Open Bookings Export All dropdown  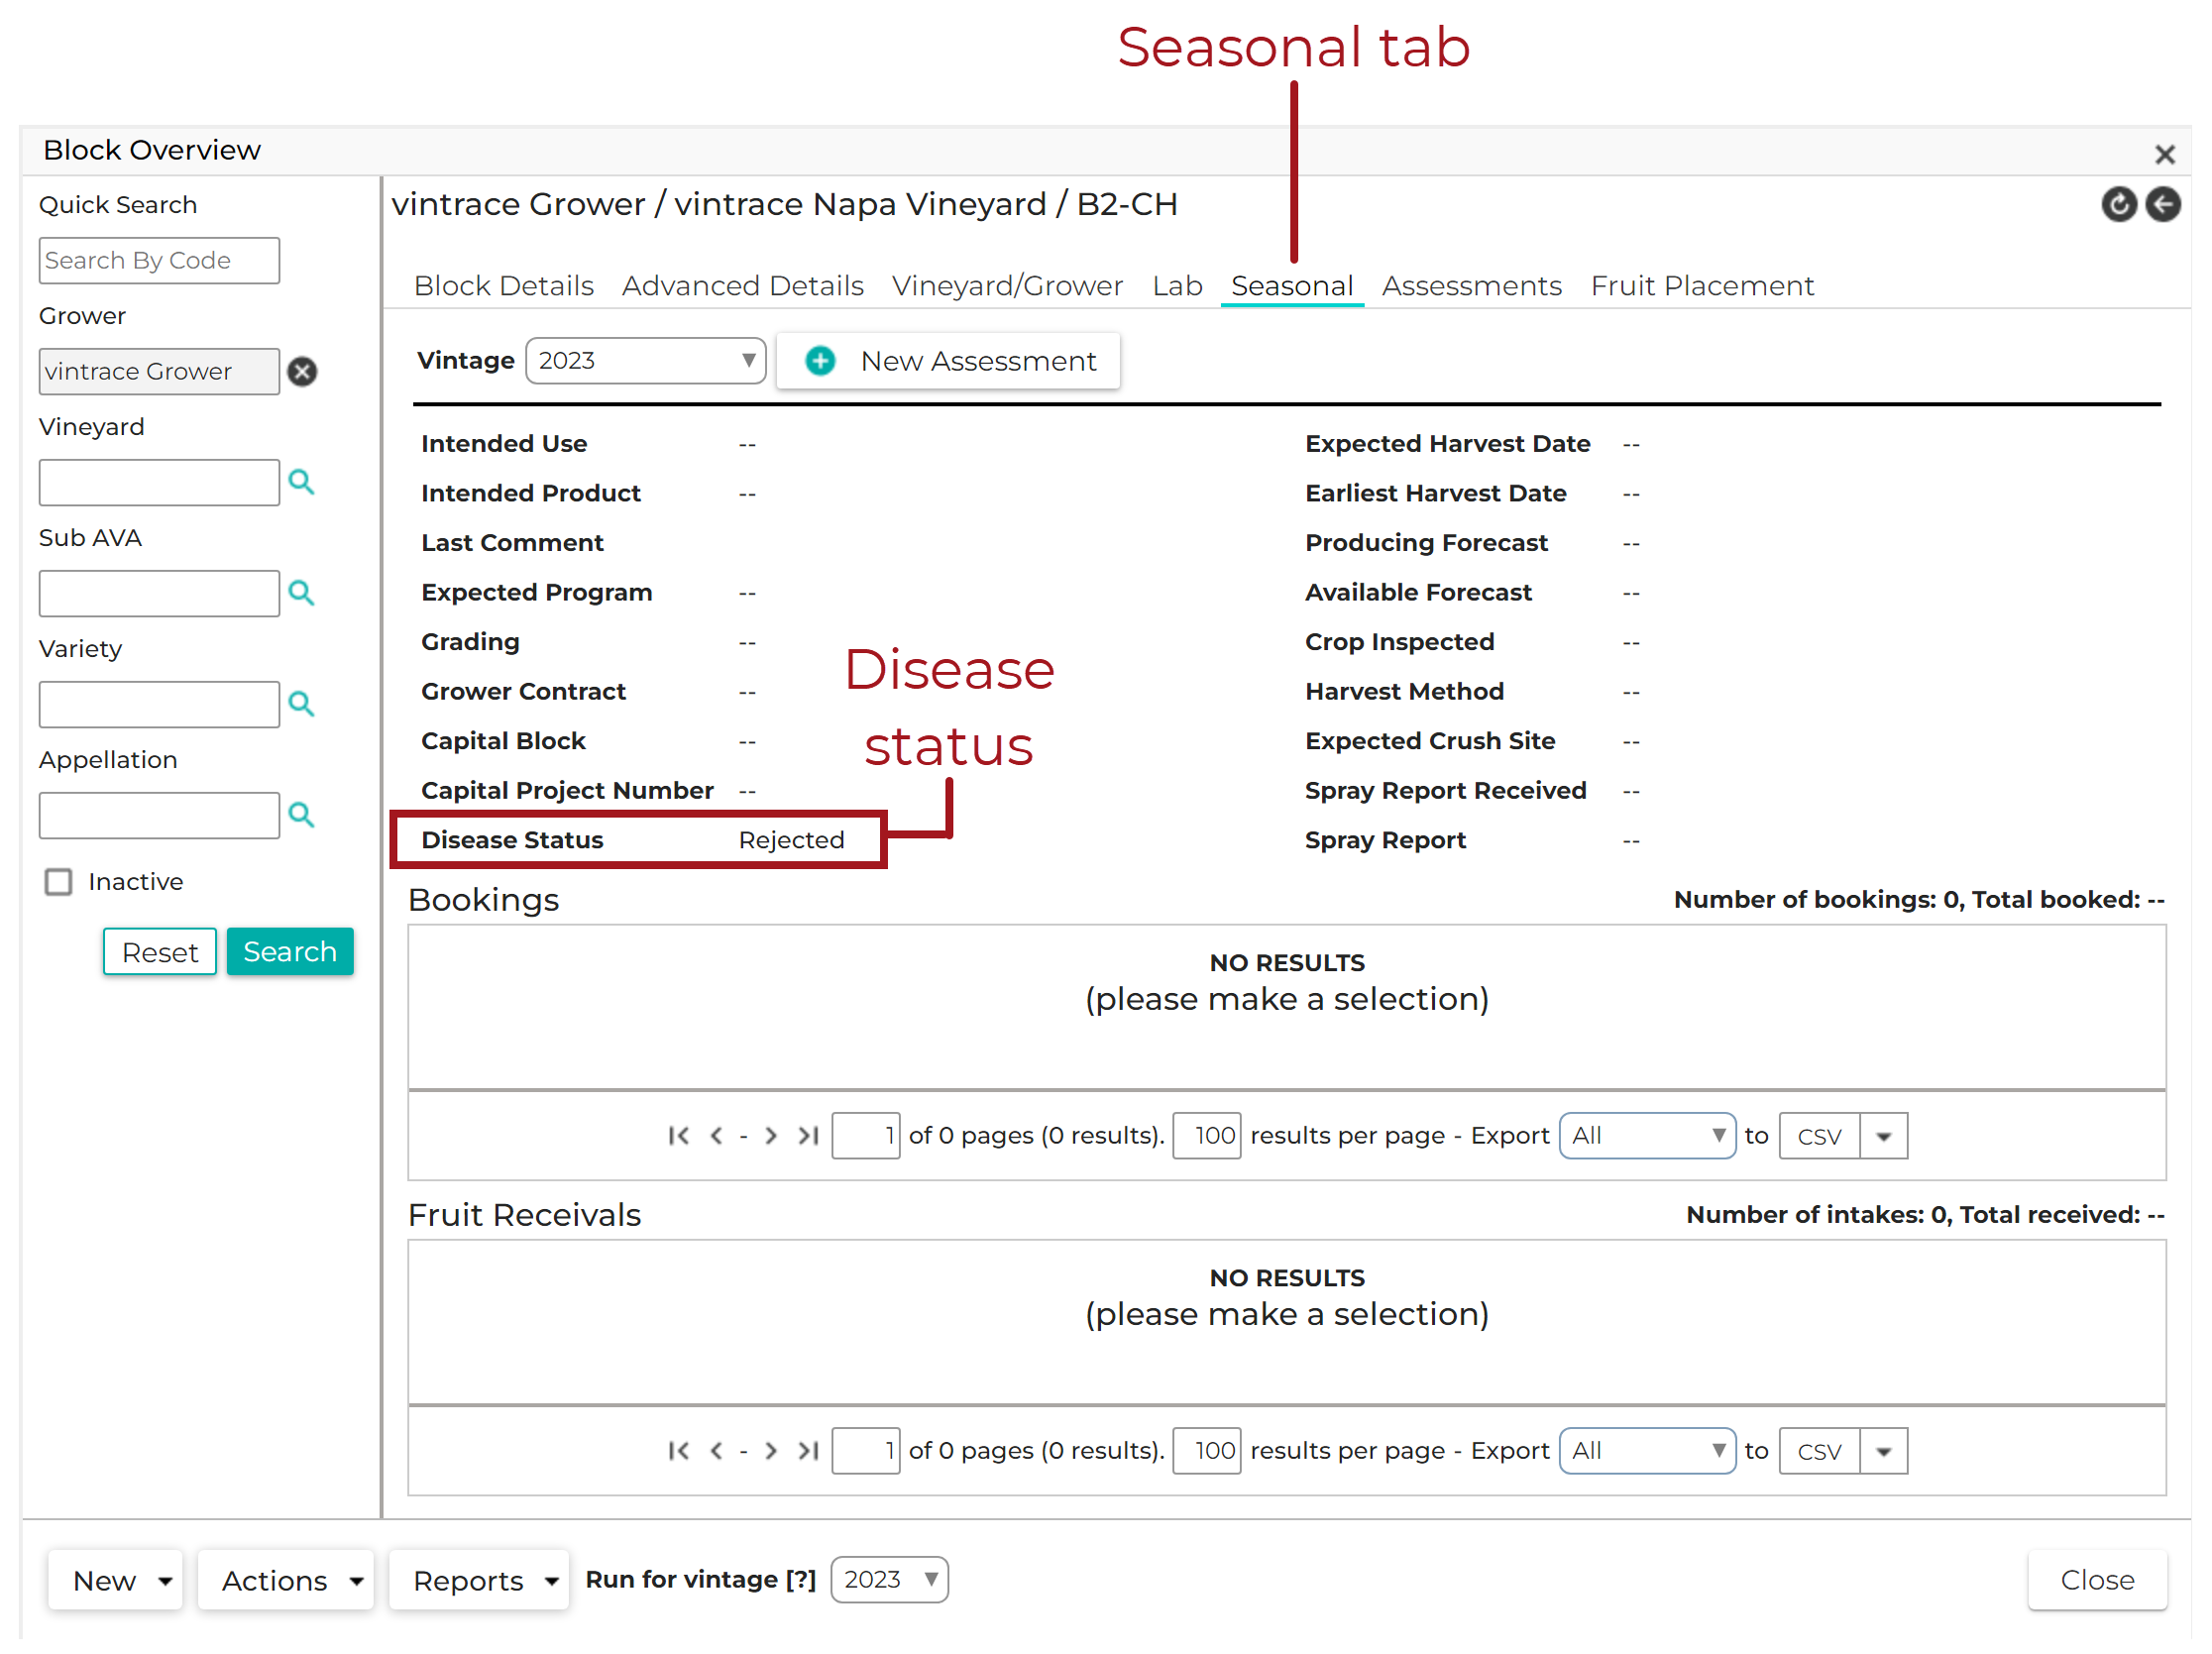click(1647, 1136)
